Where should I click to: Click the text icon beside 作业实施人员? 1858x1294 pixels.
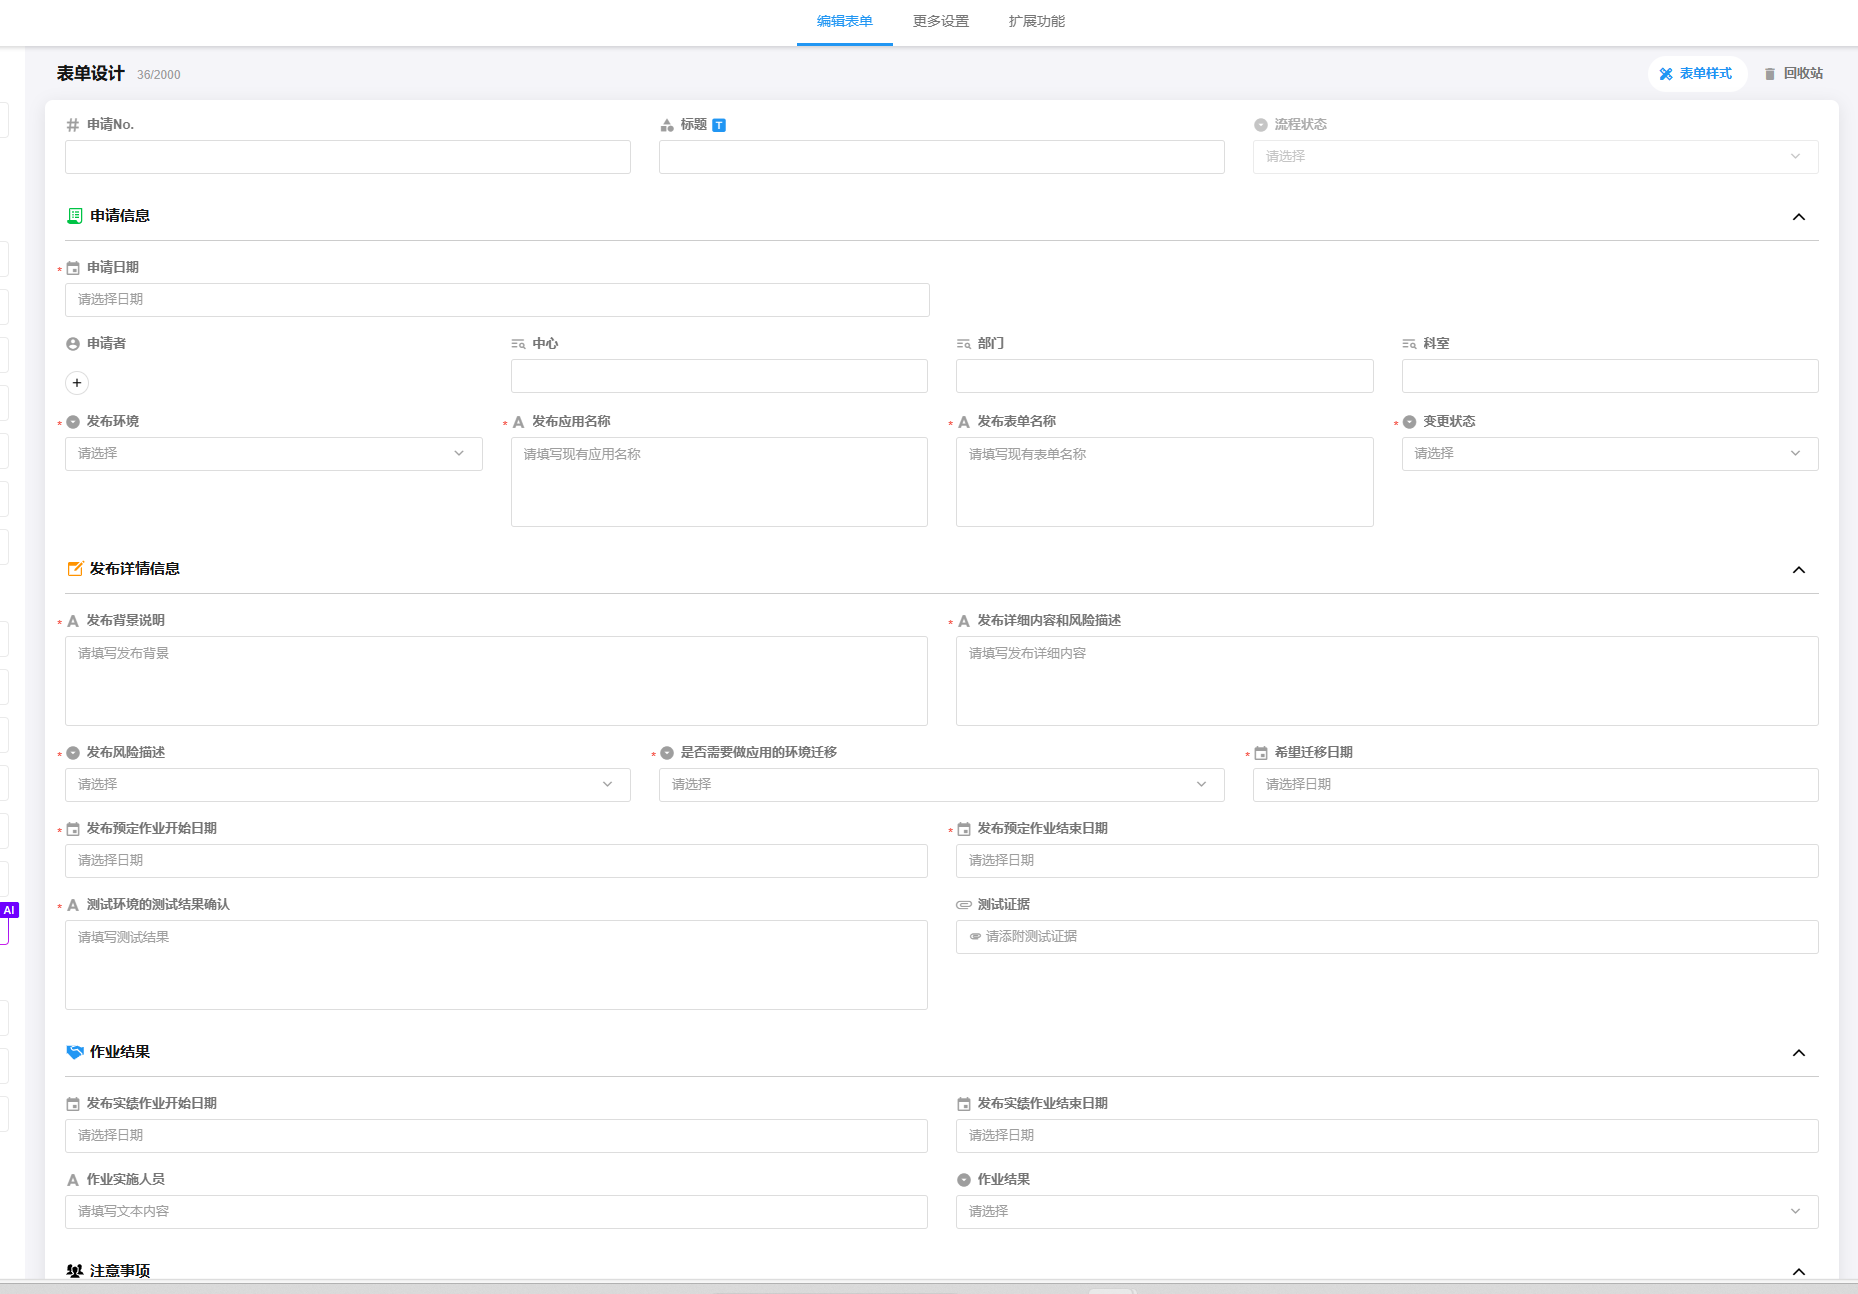tap(73, 1180)
